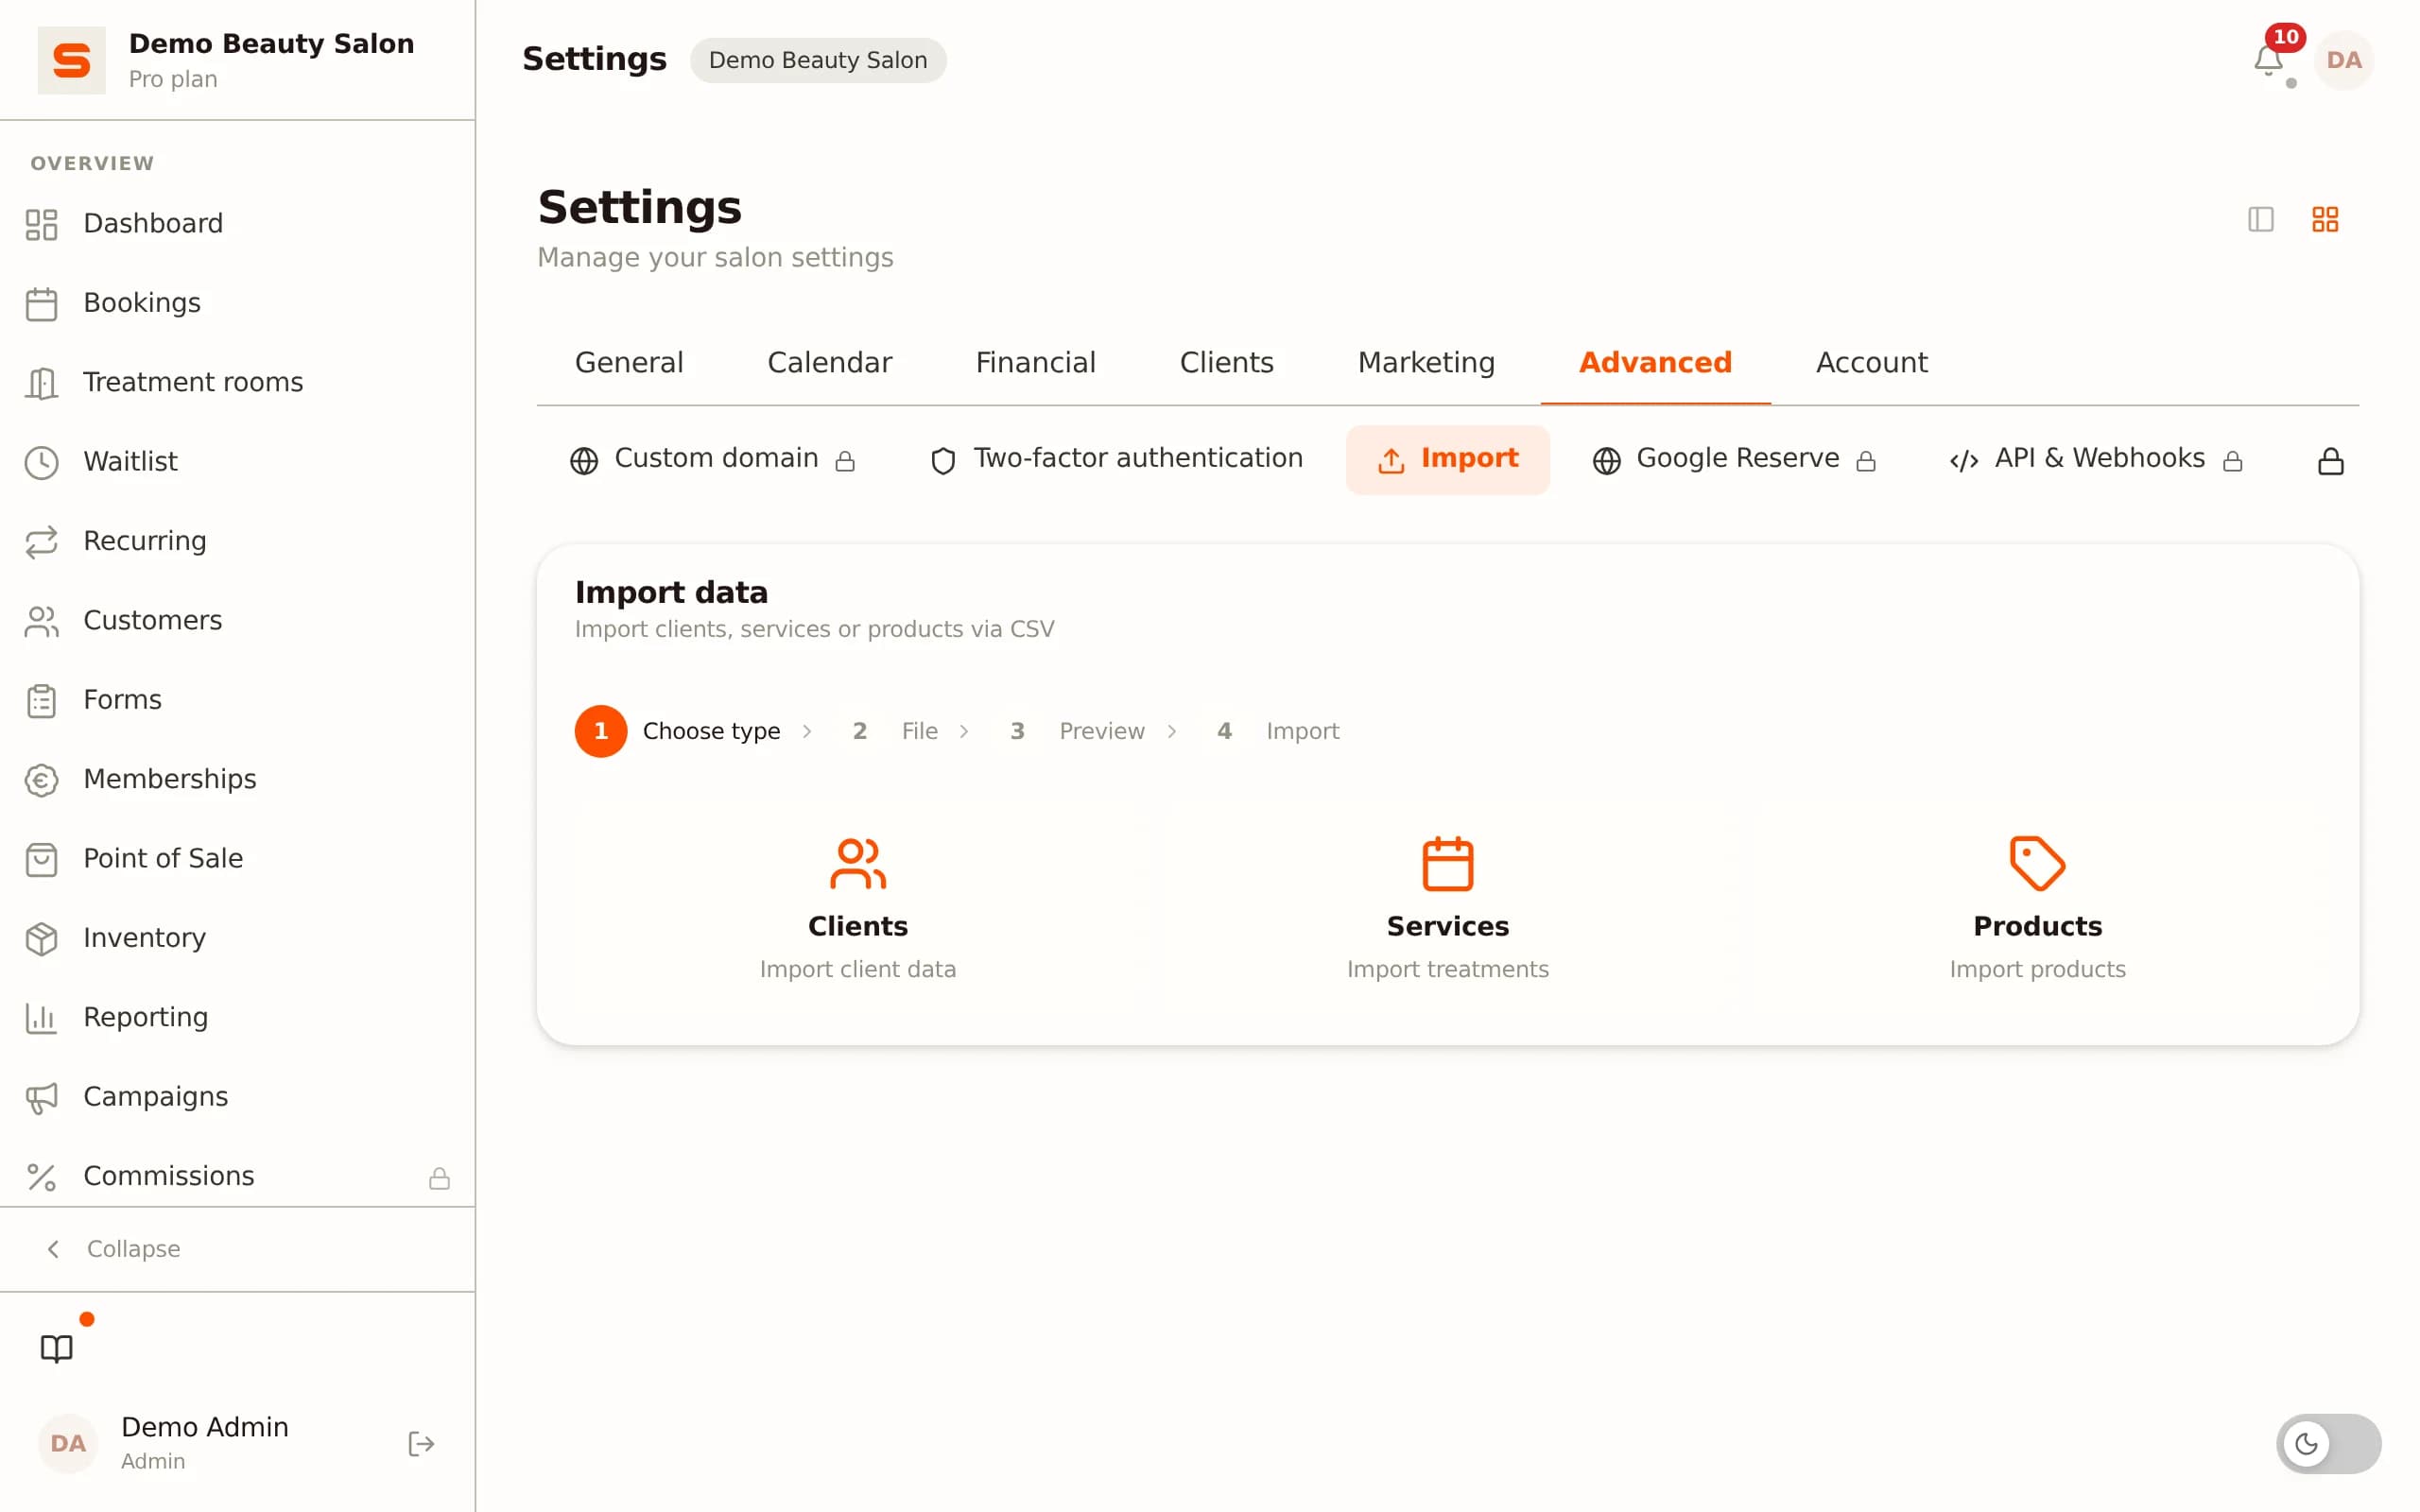Switch to grid layout view icon
2420x1512 pixels.
pyautogui.click(x=2325, y=219)
